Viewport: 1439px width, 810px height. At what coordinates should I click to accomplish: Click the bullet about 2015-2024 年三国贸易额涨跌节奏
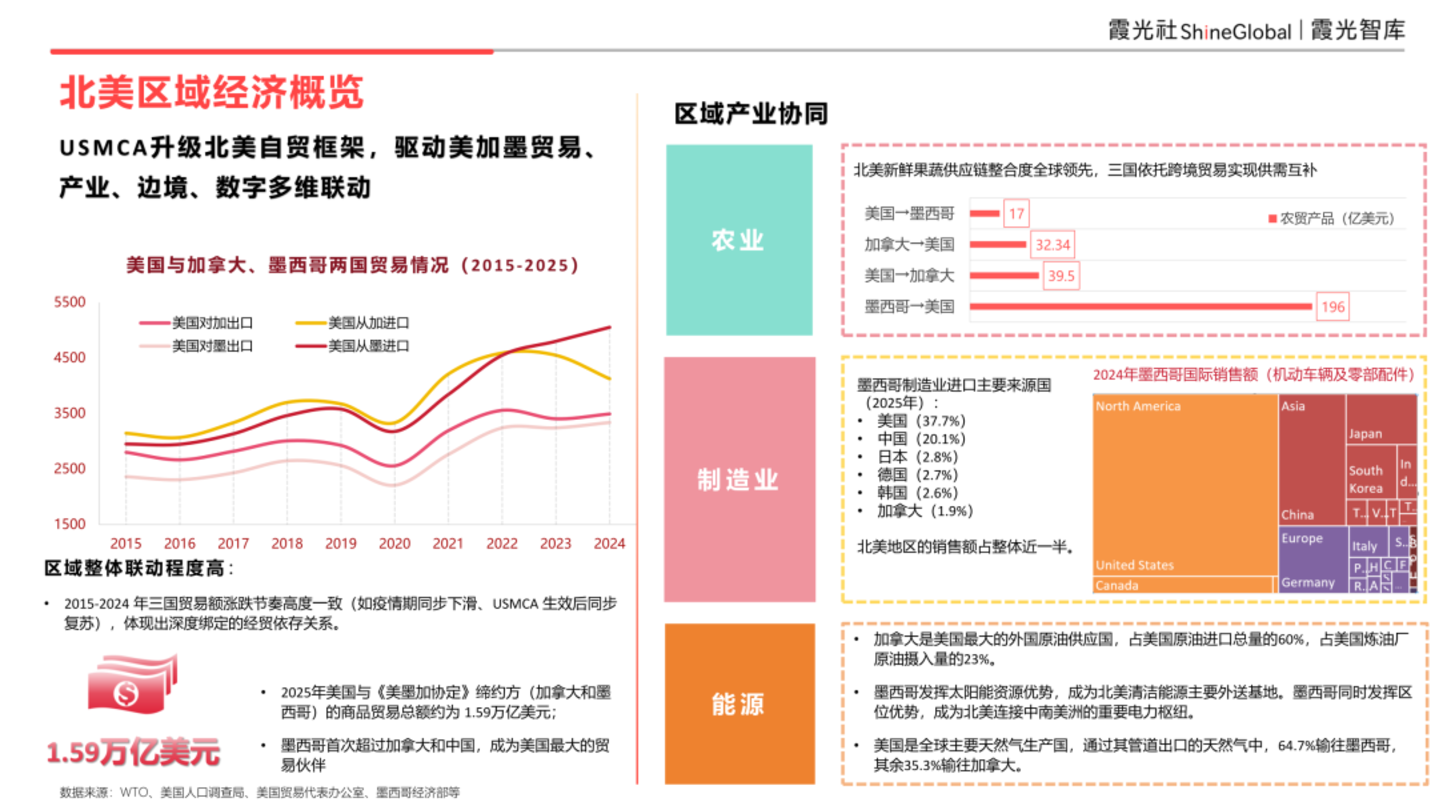(x=338, y=614)
